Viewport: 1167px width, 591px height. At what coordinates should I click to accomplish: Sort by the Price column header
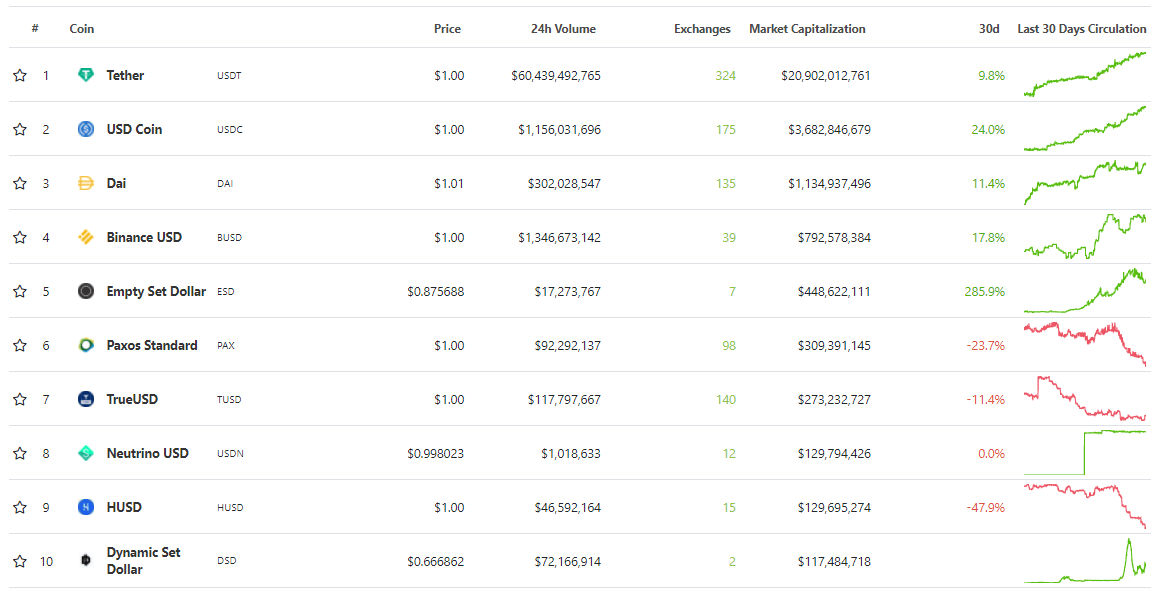(x=447, y=29)
